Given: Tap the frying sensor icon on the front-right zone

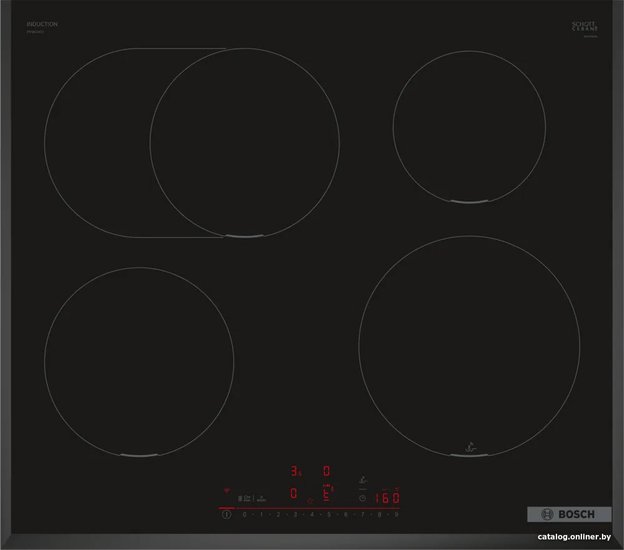Looking at the screenshot, I should click(x=470, y=447).
